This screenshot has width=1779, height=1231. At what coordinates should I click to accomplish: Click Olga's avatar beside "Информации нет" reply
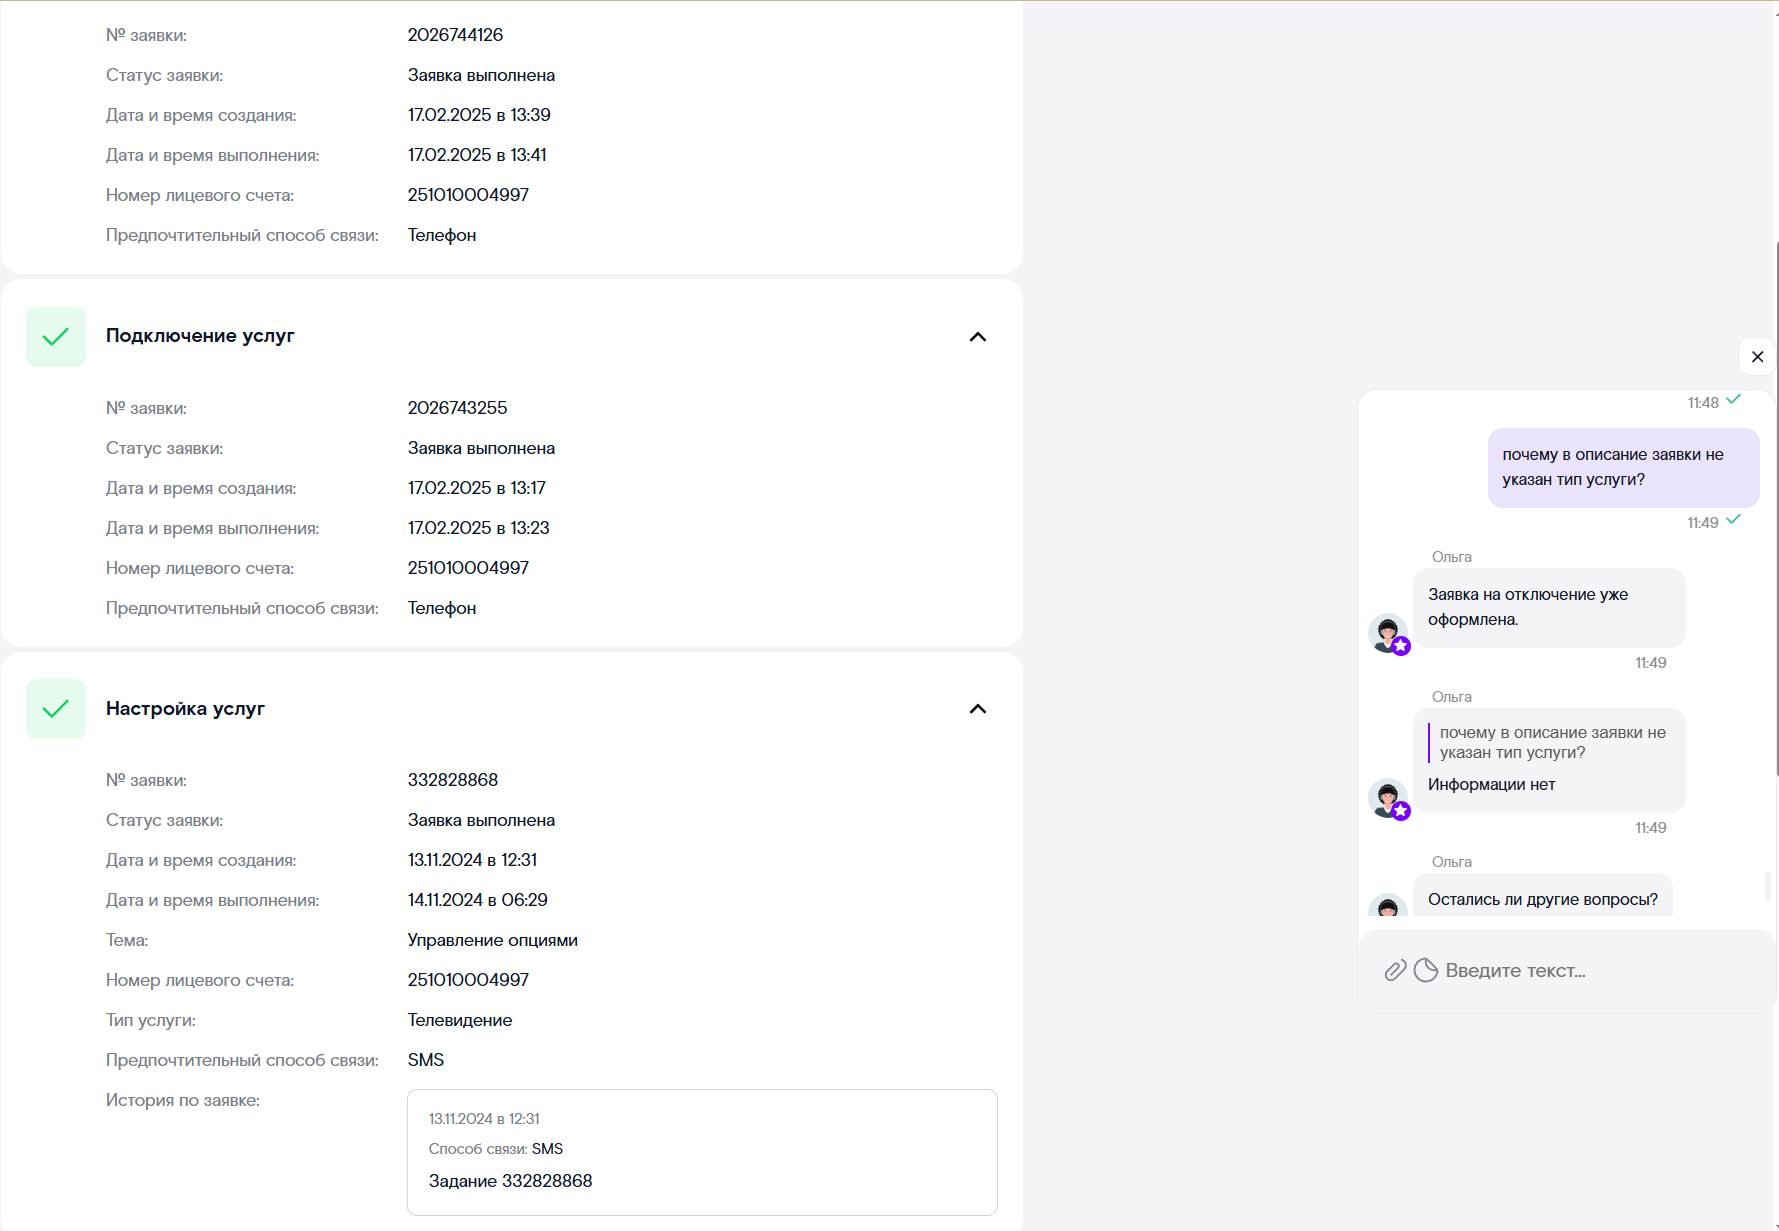[x=1388, y=799]
